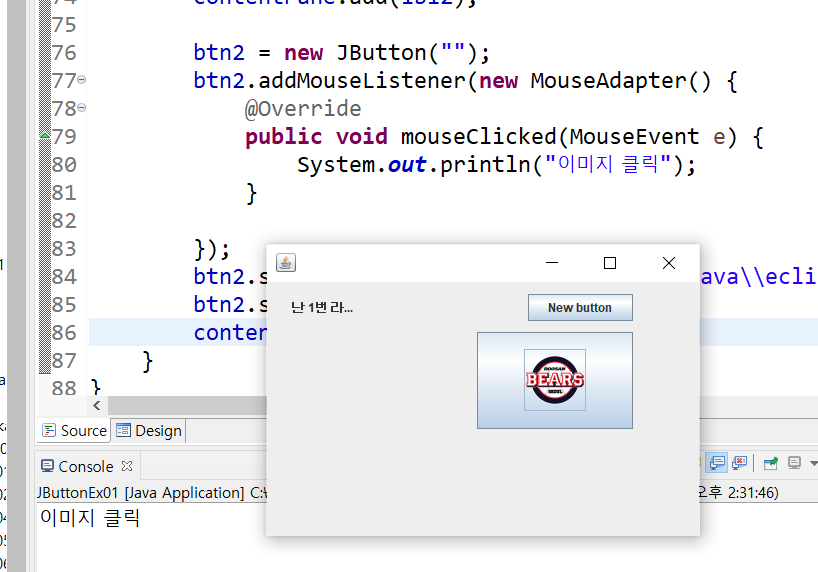Click override indicator triangle on line 79
The image size is (818, 572).
[x=45, y=136]
